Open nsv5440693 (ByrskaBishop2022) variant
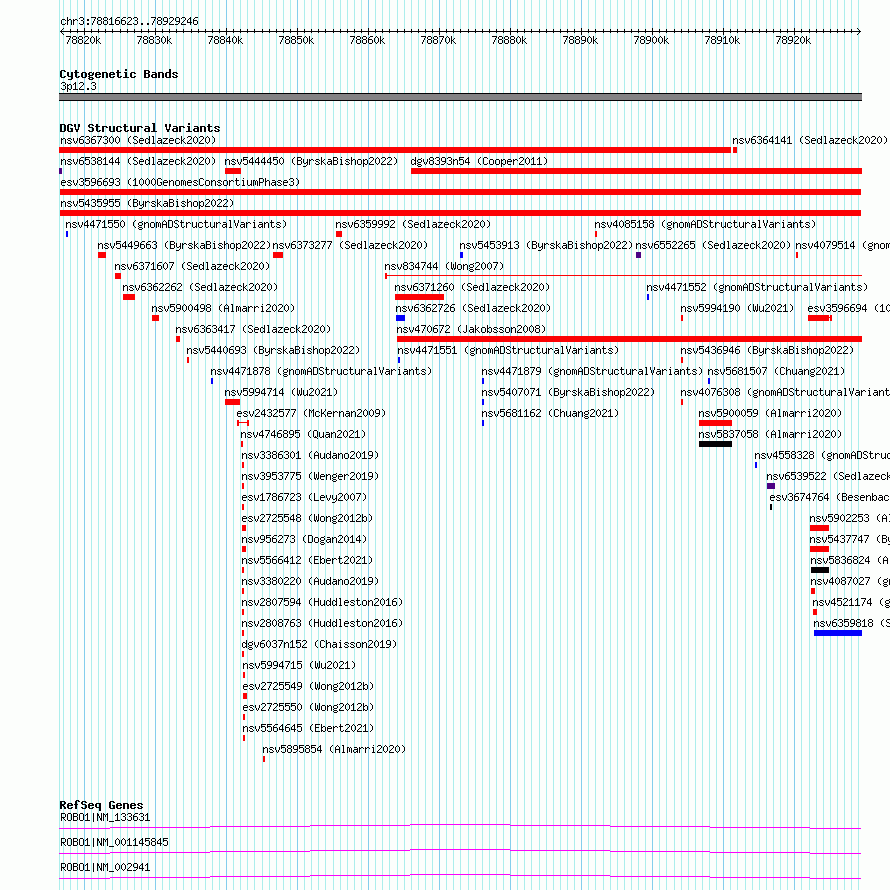Screen dimensions: 890x890 (273, 350)
